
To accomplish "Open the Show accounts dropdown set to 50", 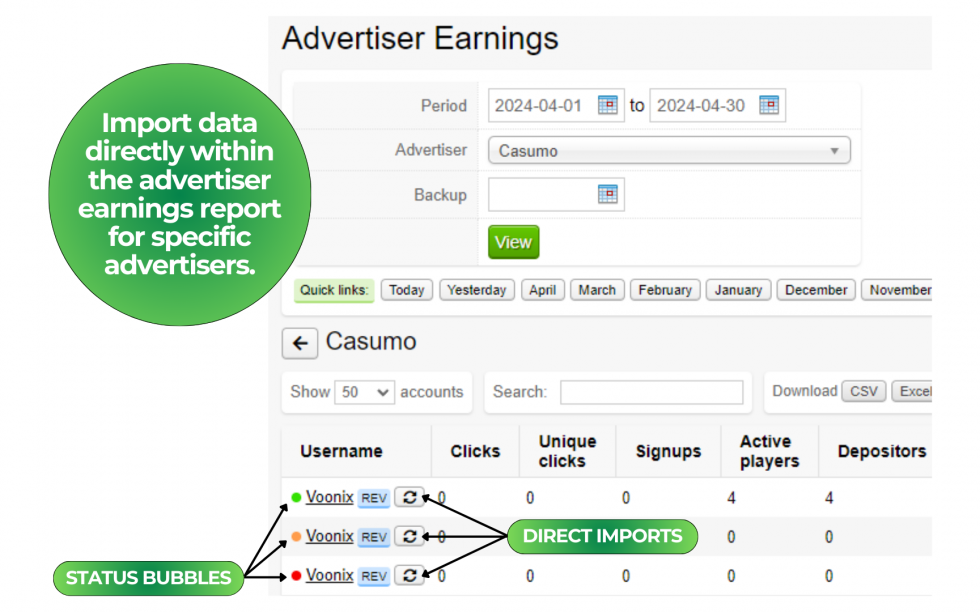I will [x=364, y=392].
